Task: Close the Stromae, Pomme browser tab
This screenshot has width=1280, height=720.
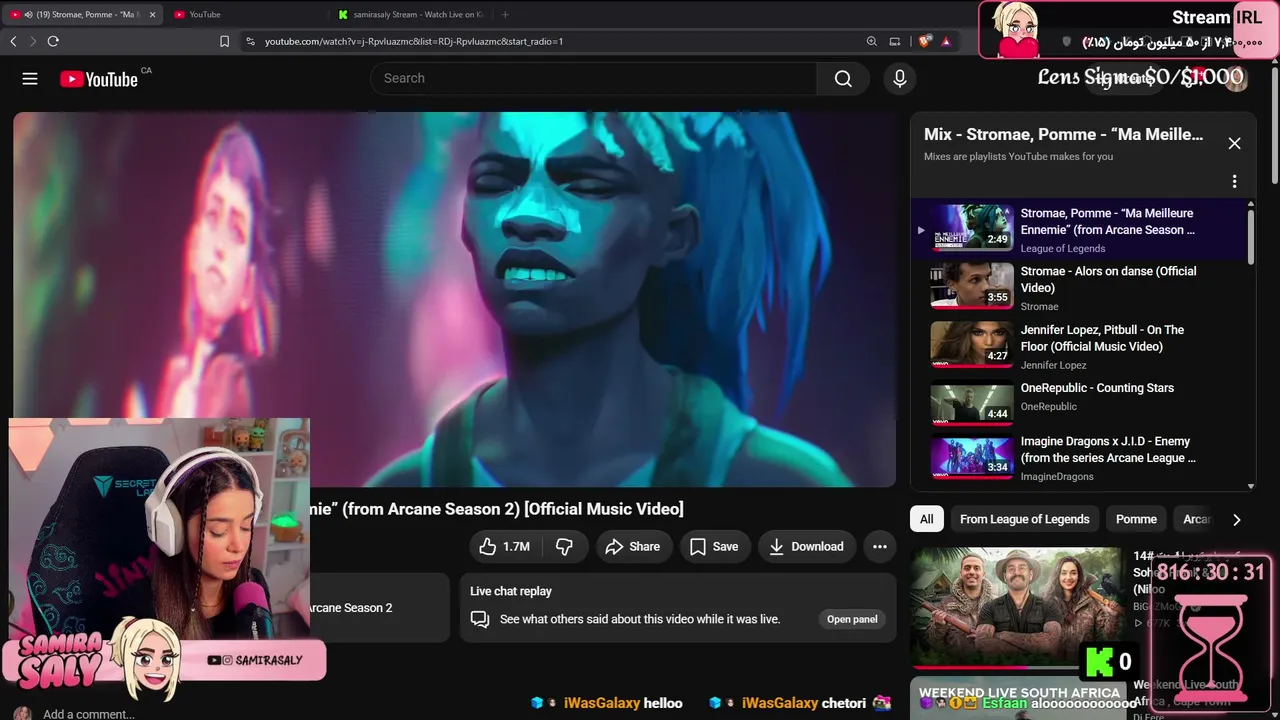Action: tap(152, 15)
